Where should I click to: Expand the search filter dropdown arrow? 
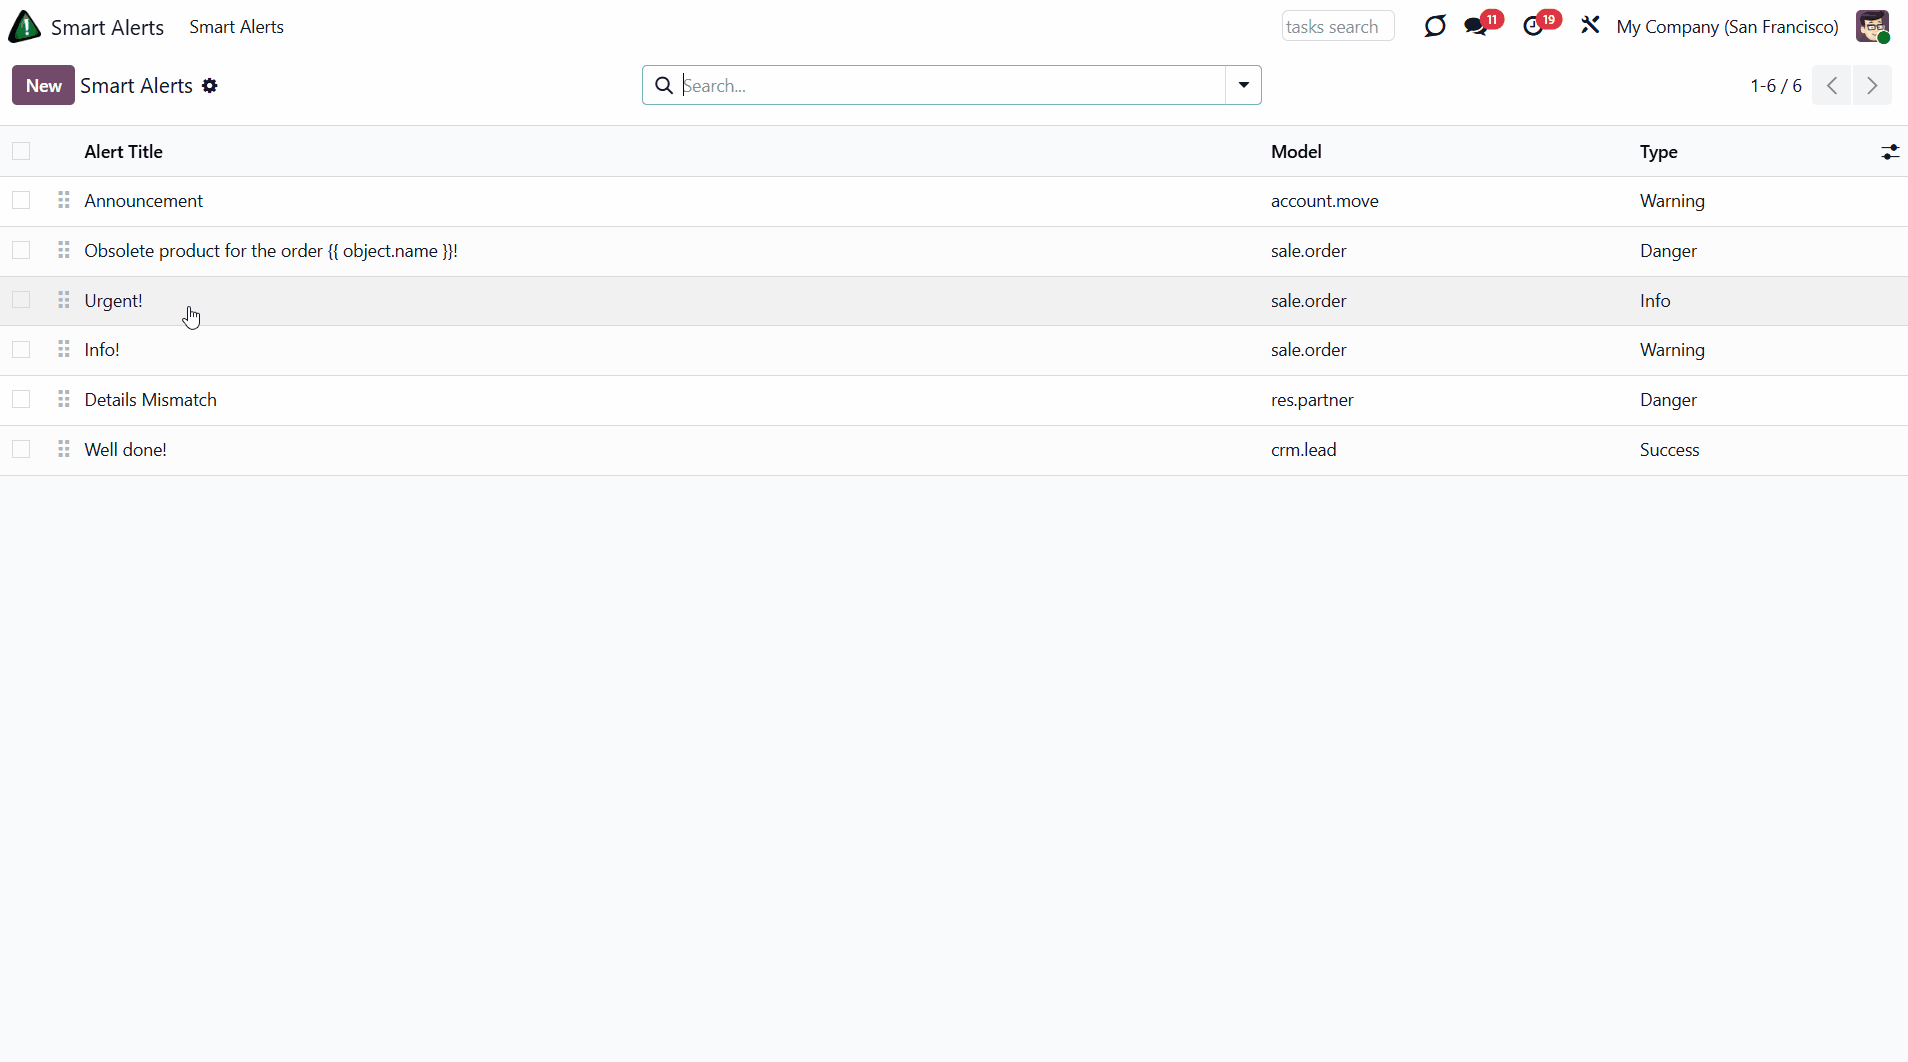pos(1243,86)
